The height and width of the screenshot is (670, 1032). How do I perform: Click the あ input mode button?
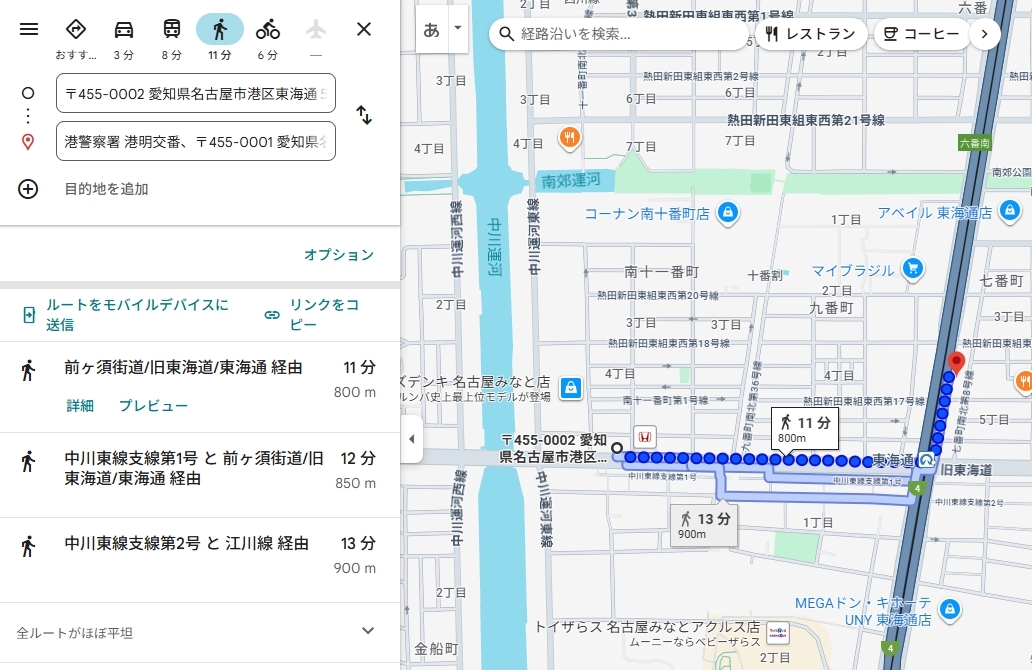click(x=432, y=30)
